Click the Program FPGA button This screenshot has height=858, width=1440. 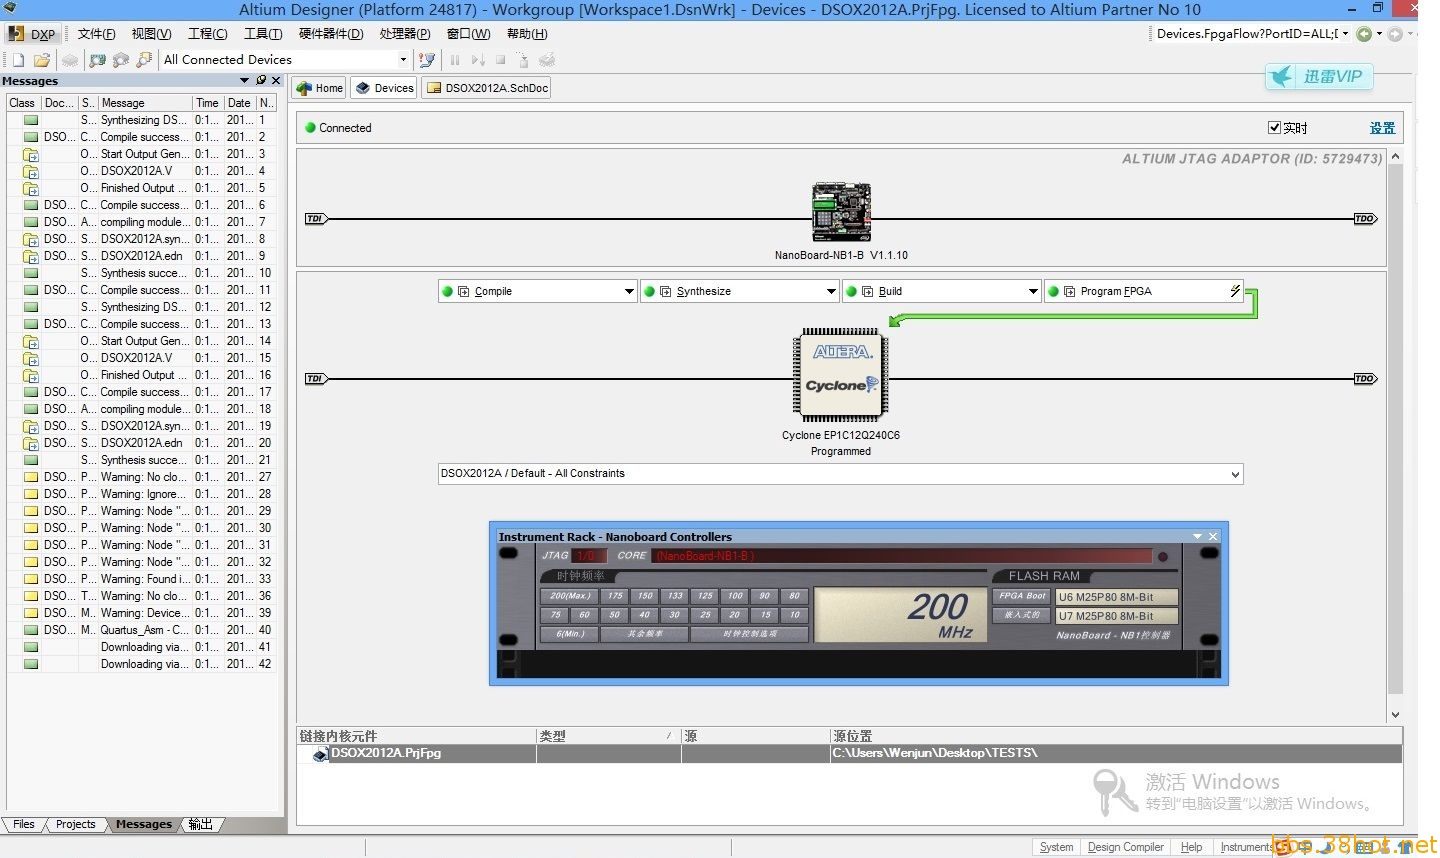tap(1115, 291)
